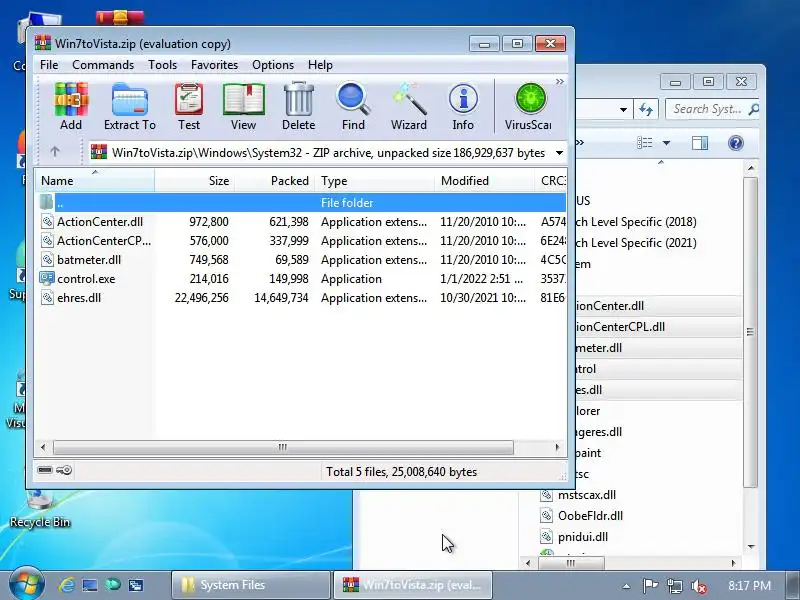Image resolution: width=800 pixels, height=600 pixels.
Task: Click the View book icon
Action: coord(243,107)
